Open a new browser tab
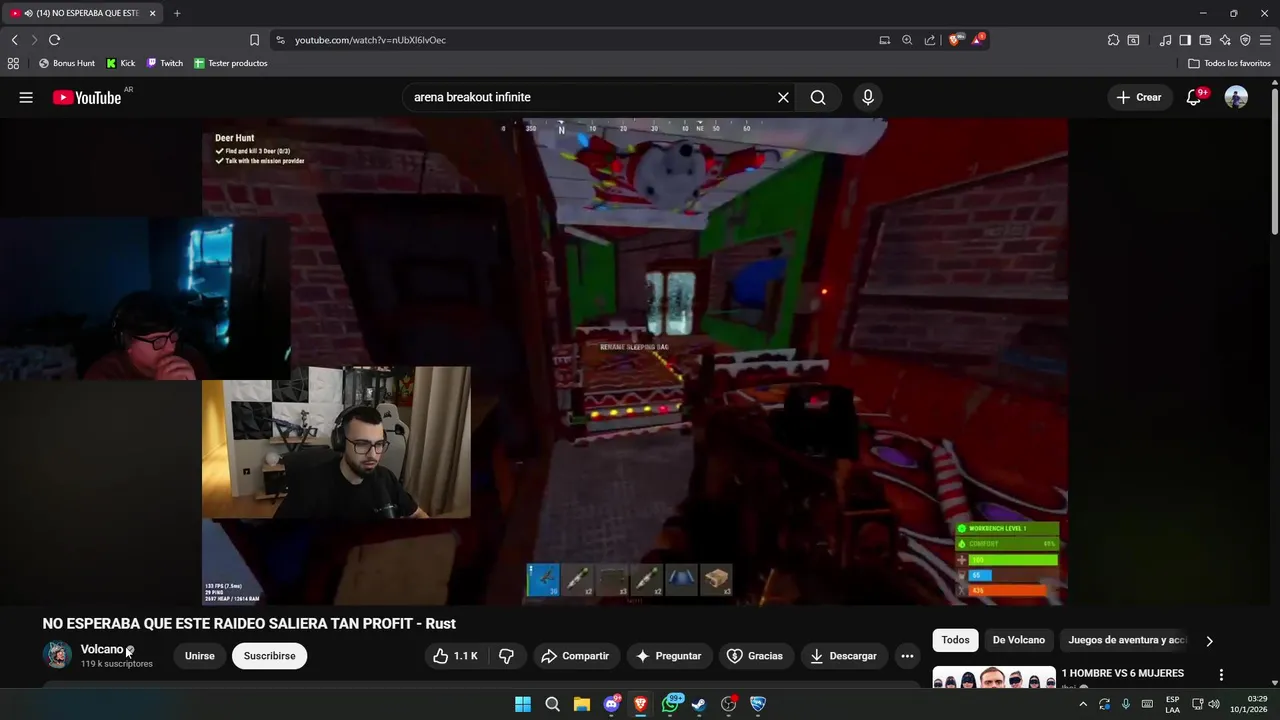 pos(177,13)
